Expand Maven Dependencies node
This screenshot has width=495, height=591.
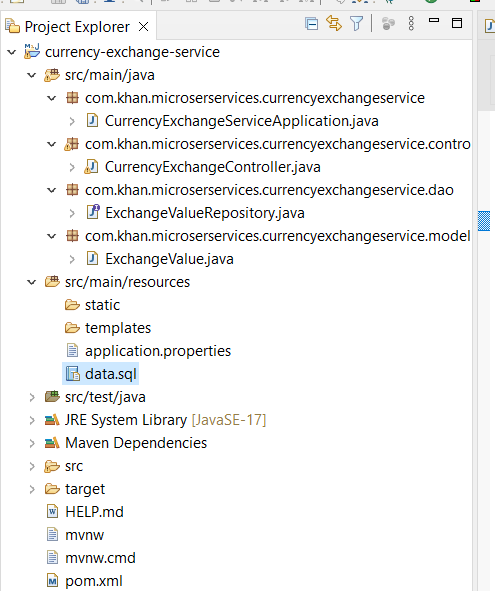pyautogui.click(x=32, y=443)
